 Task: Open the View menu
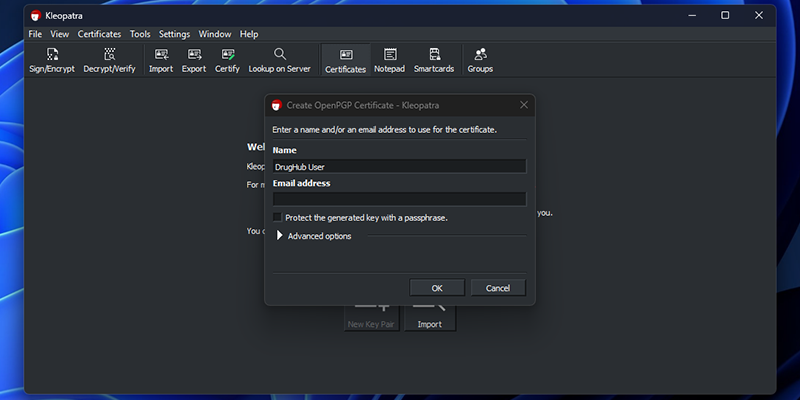(x=60, y=34)
